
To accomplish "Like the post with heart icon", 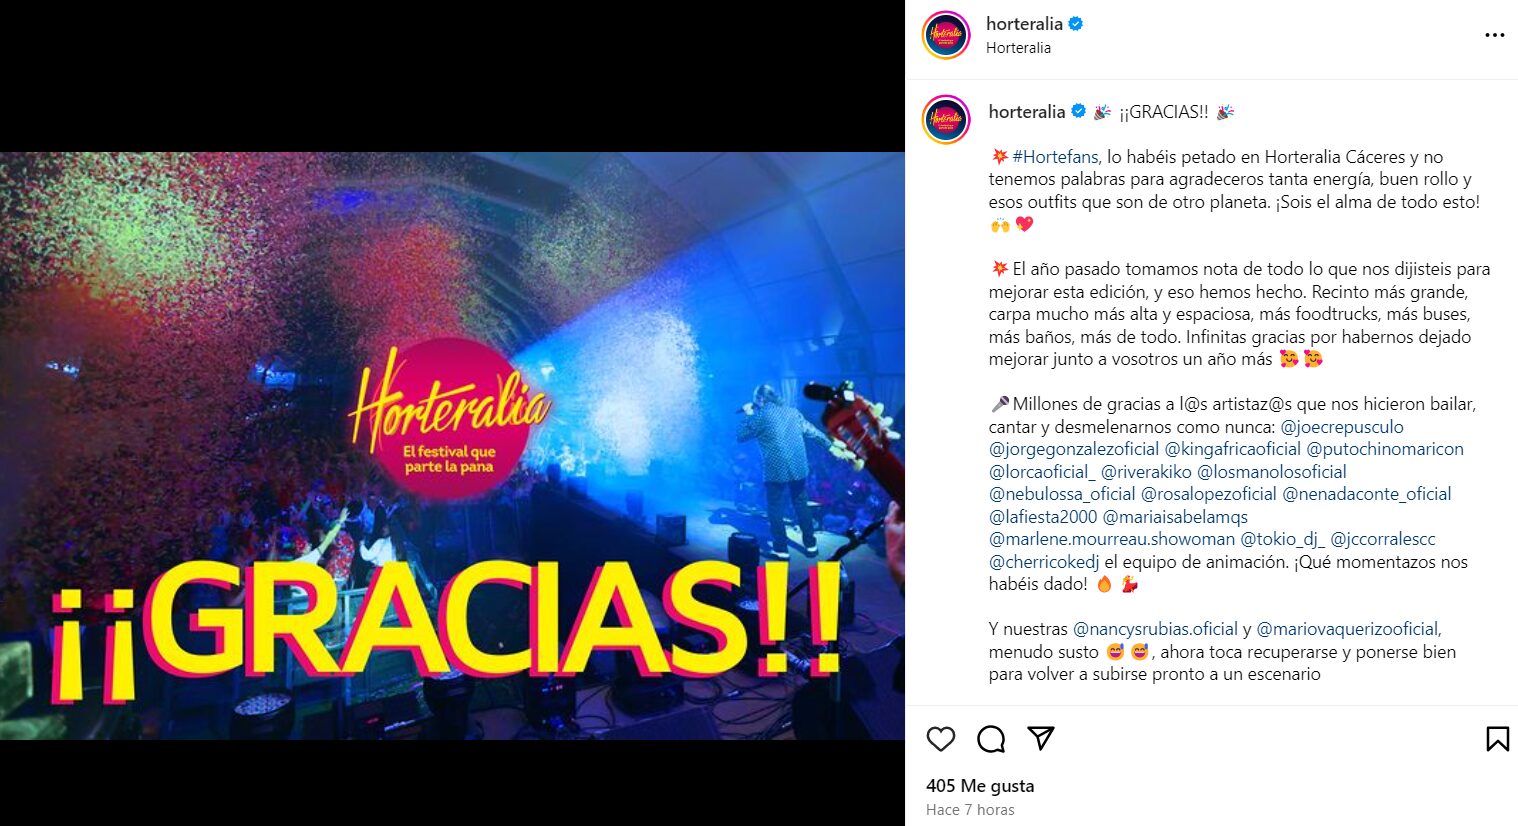I will [941, 739].
